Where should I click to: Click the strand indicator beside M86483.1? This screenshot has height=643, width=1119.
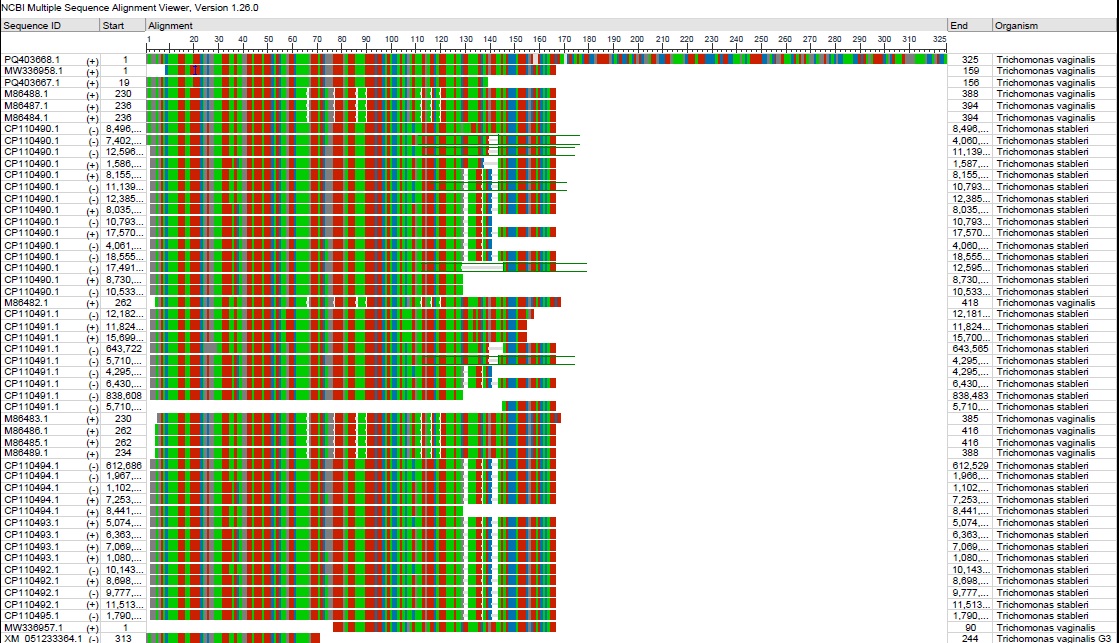click(93, 419)
